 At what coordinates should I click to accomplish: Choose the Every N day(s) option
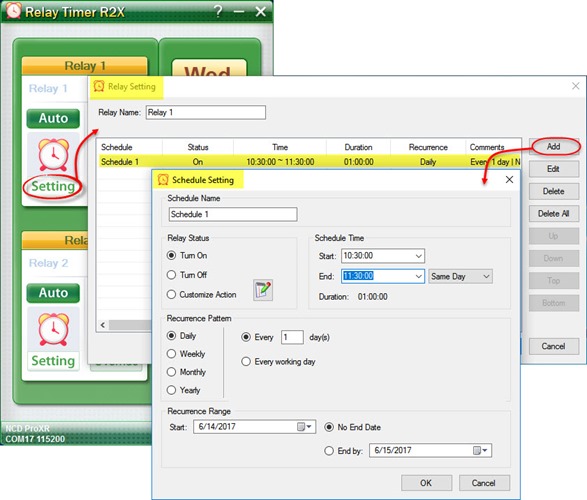(246, 337)
